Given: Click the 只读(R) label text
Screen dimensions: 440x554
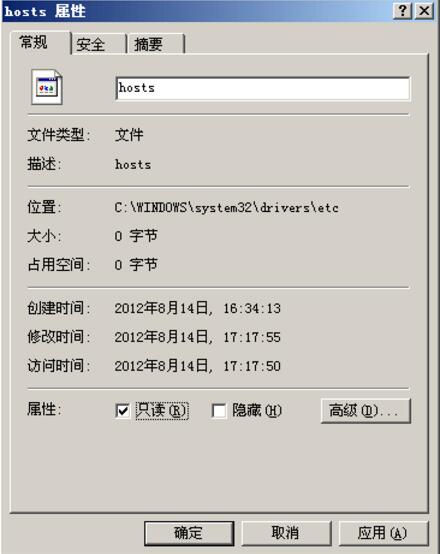Looking at the screenshot, I should tap(162, 411).
